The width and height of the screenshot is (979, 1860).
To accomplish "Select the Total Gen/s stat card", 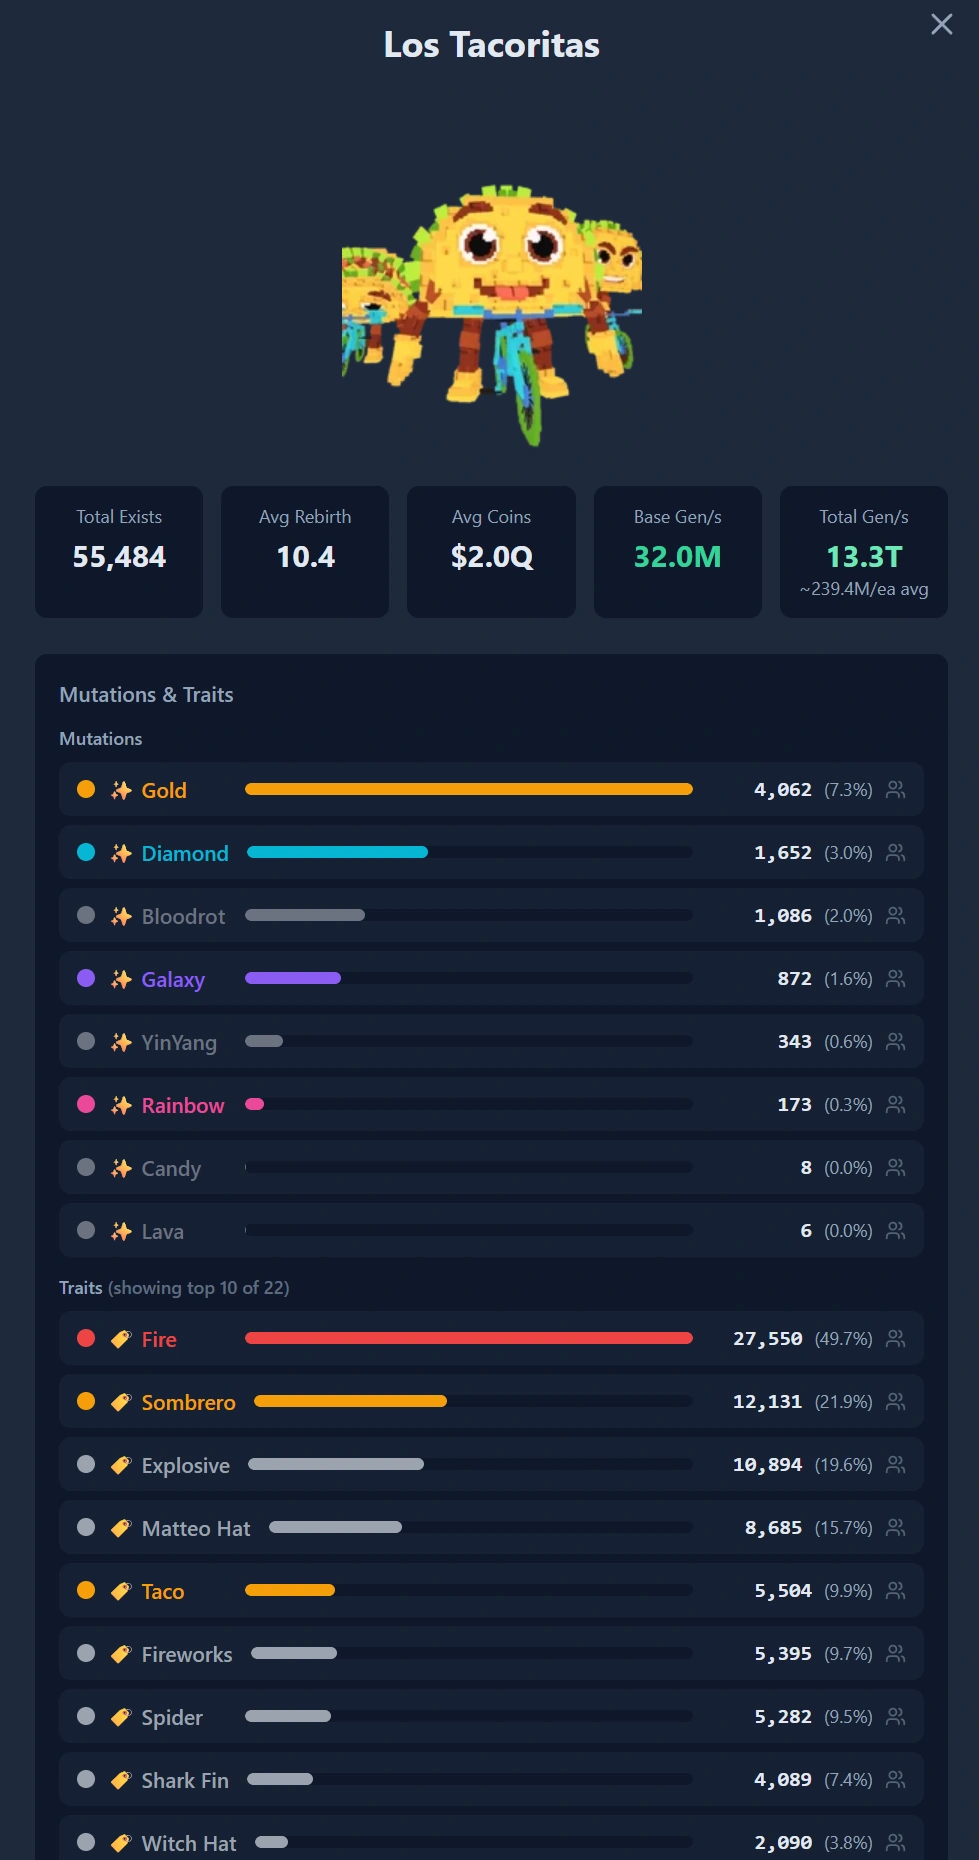I will pyautogui.click(x=864, y=552).
